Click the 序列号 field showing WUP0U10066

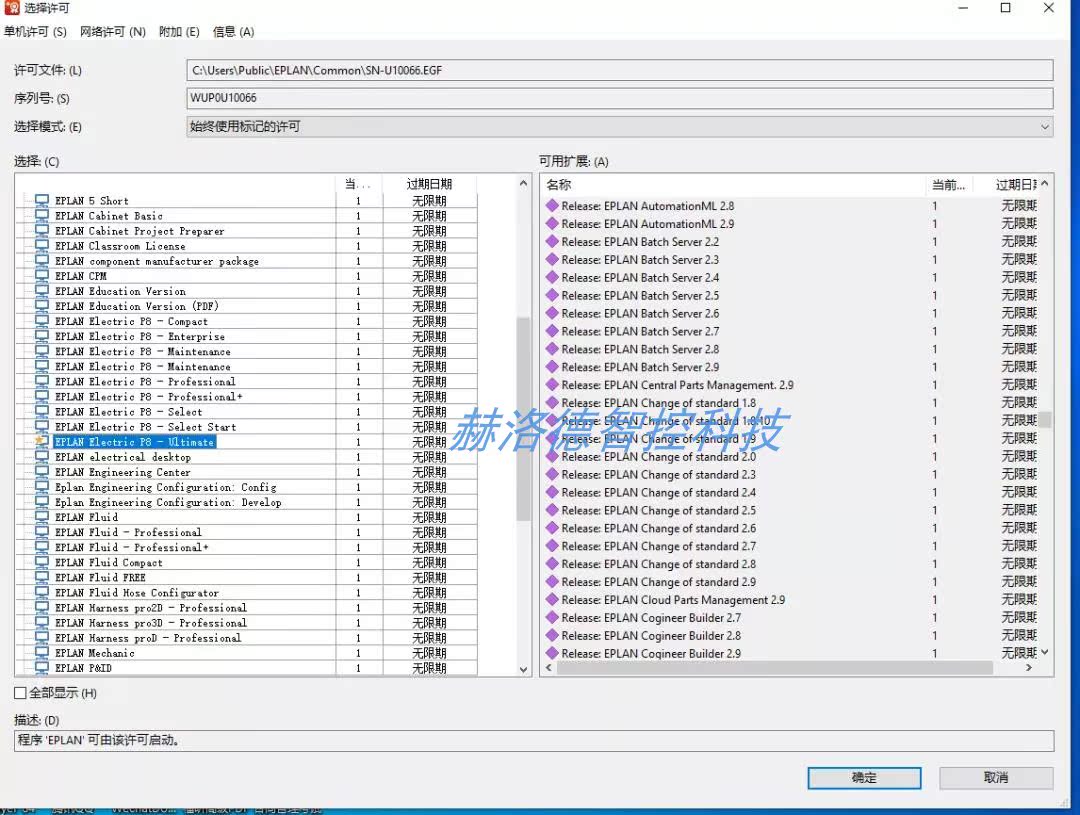tap(619, 98)
